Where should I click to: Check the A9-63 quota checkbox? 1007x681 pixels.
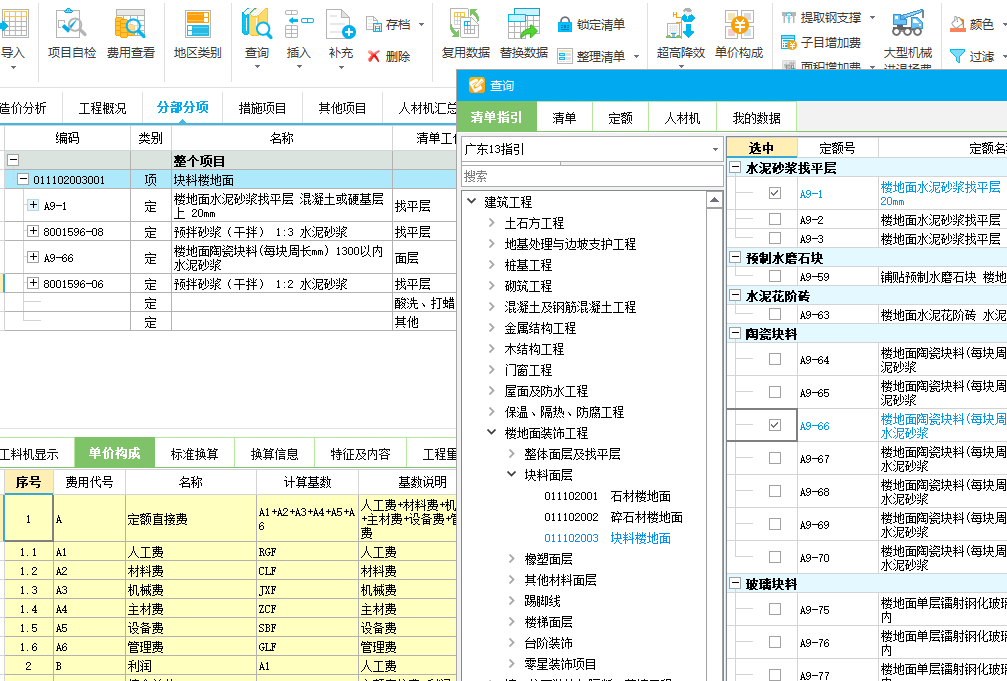click(775, 314)
